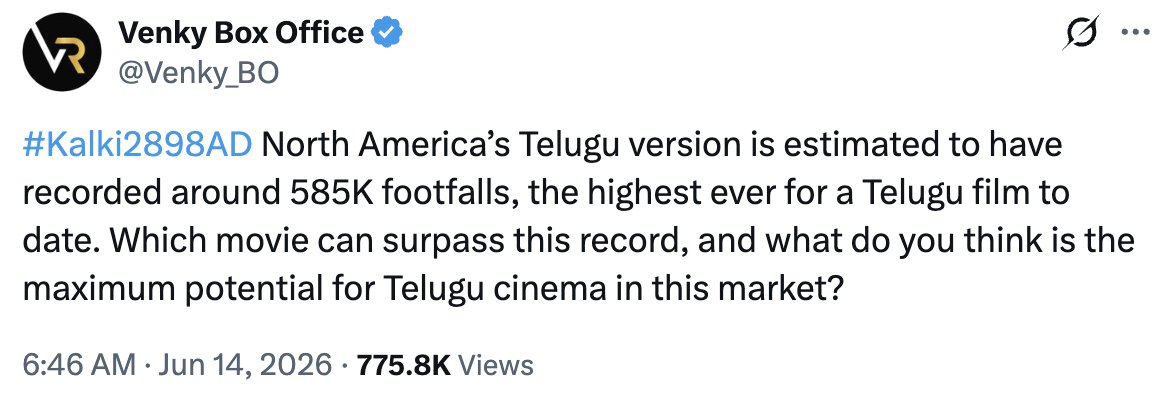The image size is (1166, 404).
Task: Visit the Venky Box Office display name
Action: pyautogui.click(x=241, y=33)
